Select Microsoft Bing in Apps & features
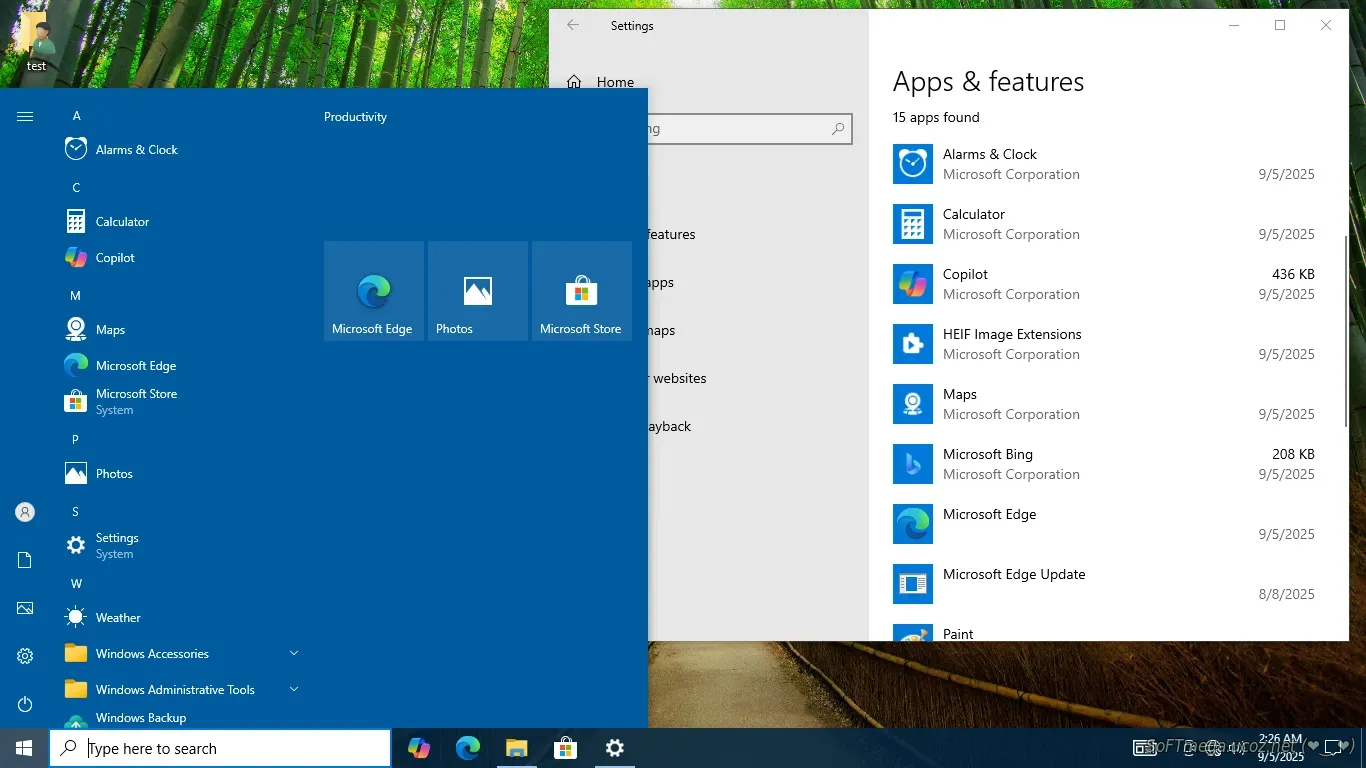Viewport: 1366px width, 768px height. point(987,464)
